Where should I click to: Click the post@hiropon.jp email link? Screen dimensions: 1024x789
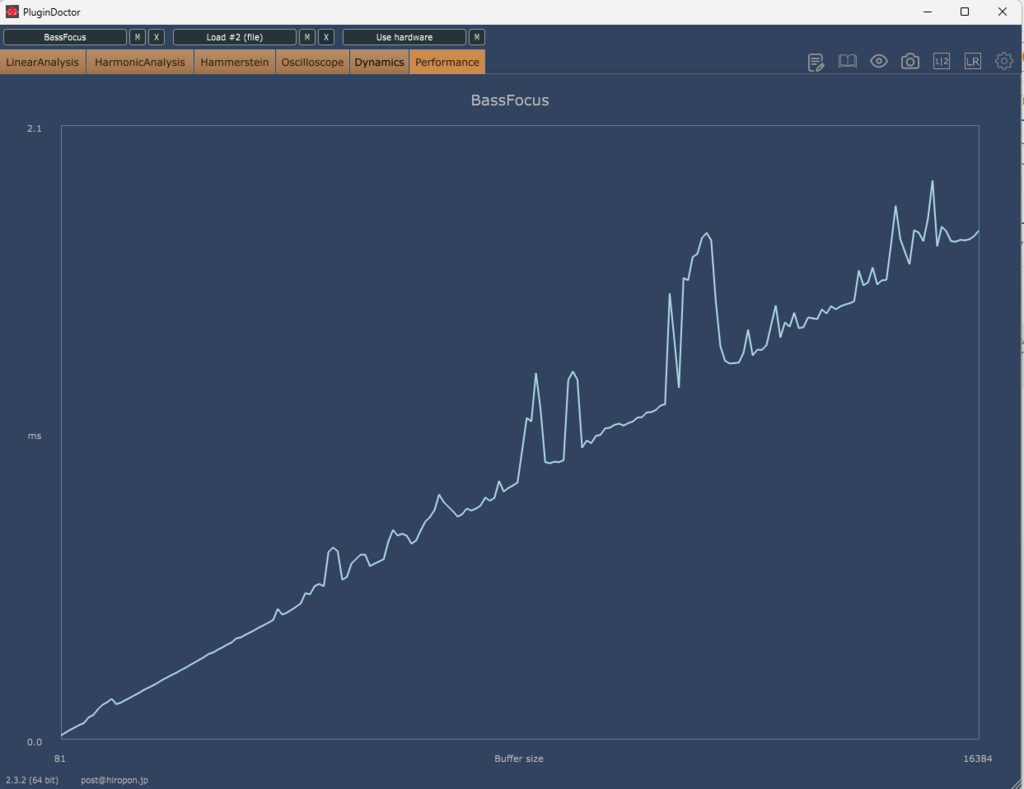click(x=114, y=780)
